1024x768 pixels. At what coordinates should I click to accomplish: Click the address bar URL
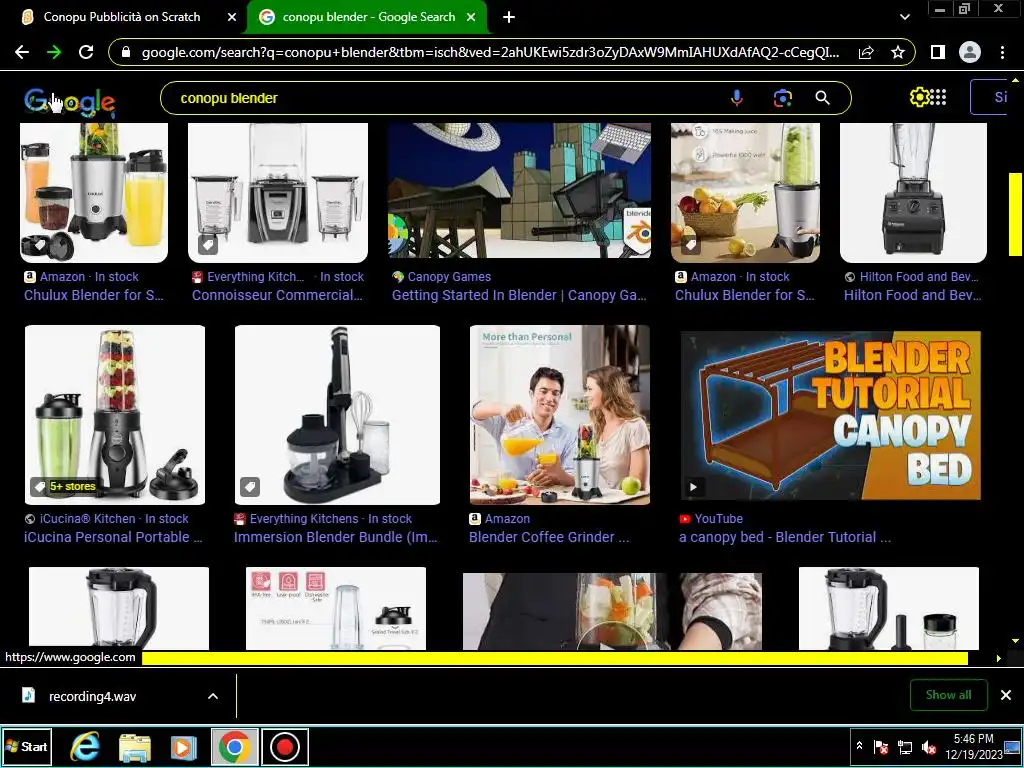pyautogui.click(x=490, y=52)
